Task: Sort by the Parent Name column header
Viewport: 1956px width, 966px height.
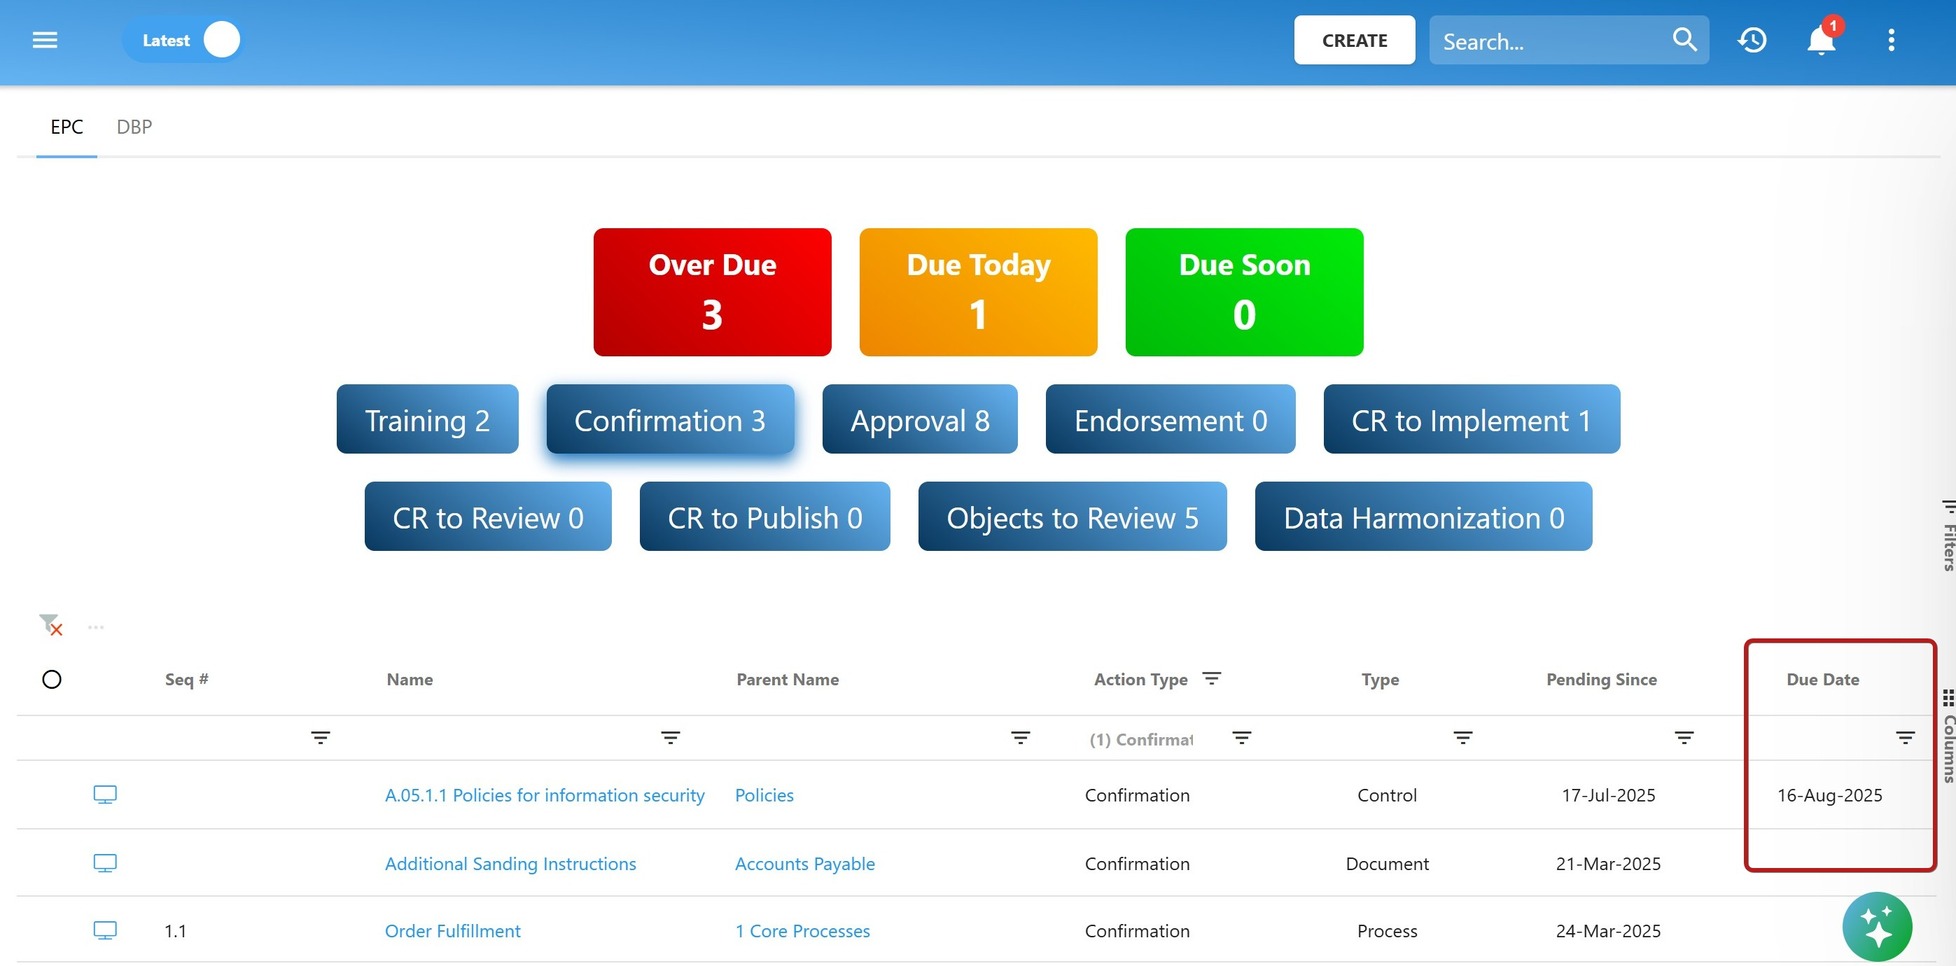Action: tap(788, 679)
